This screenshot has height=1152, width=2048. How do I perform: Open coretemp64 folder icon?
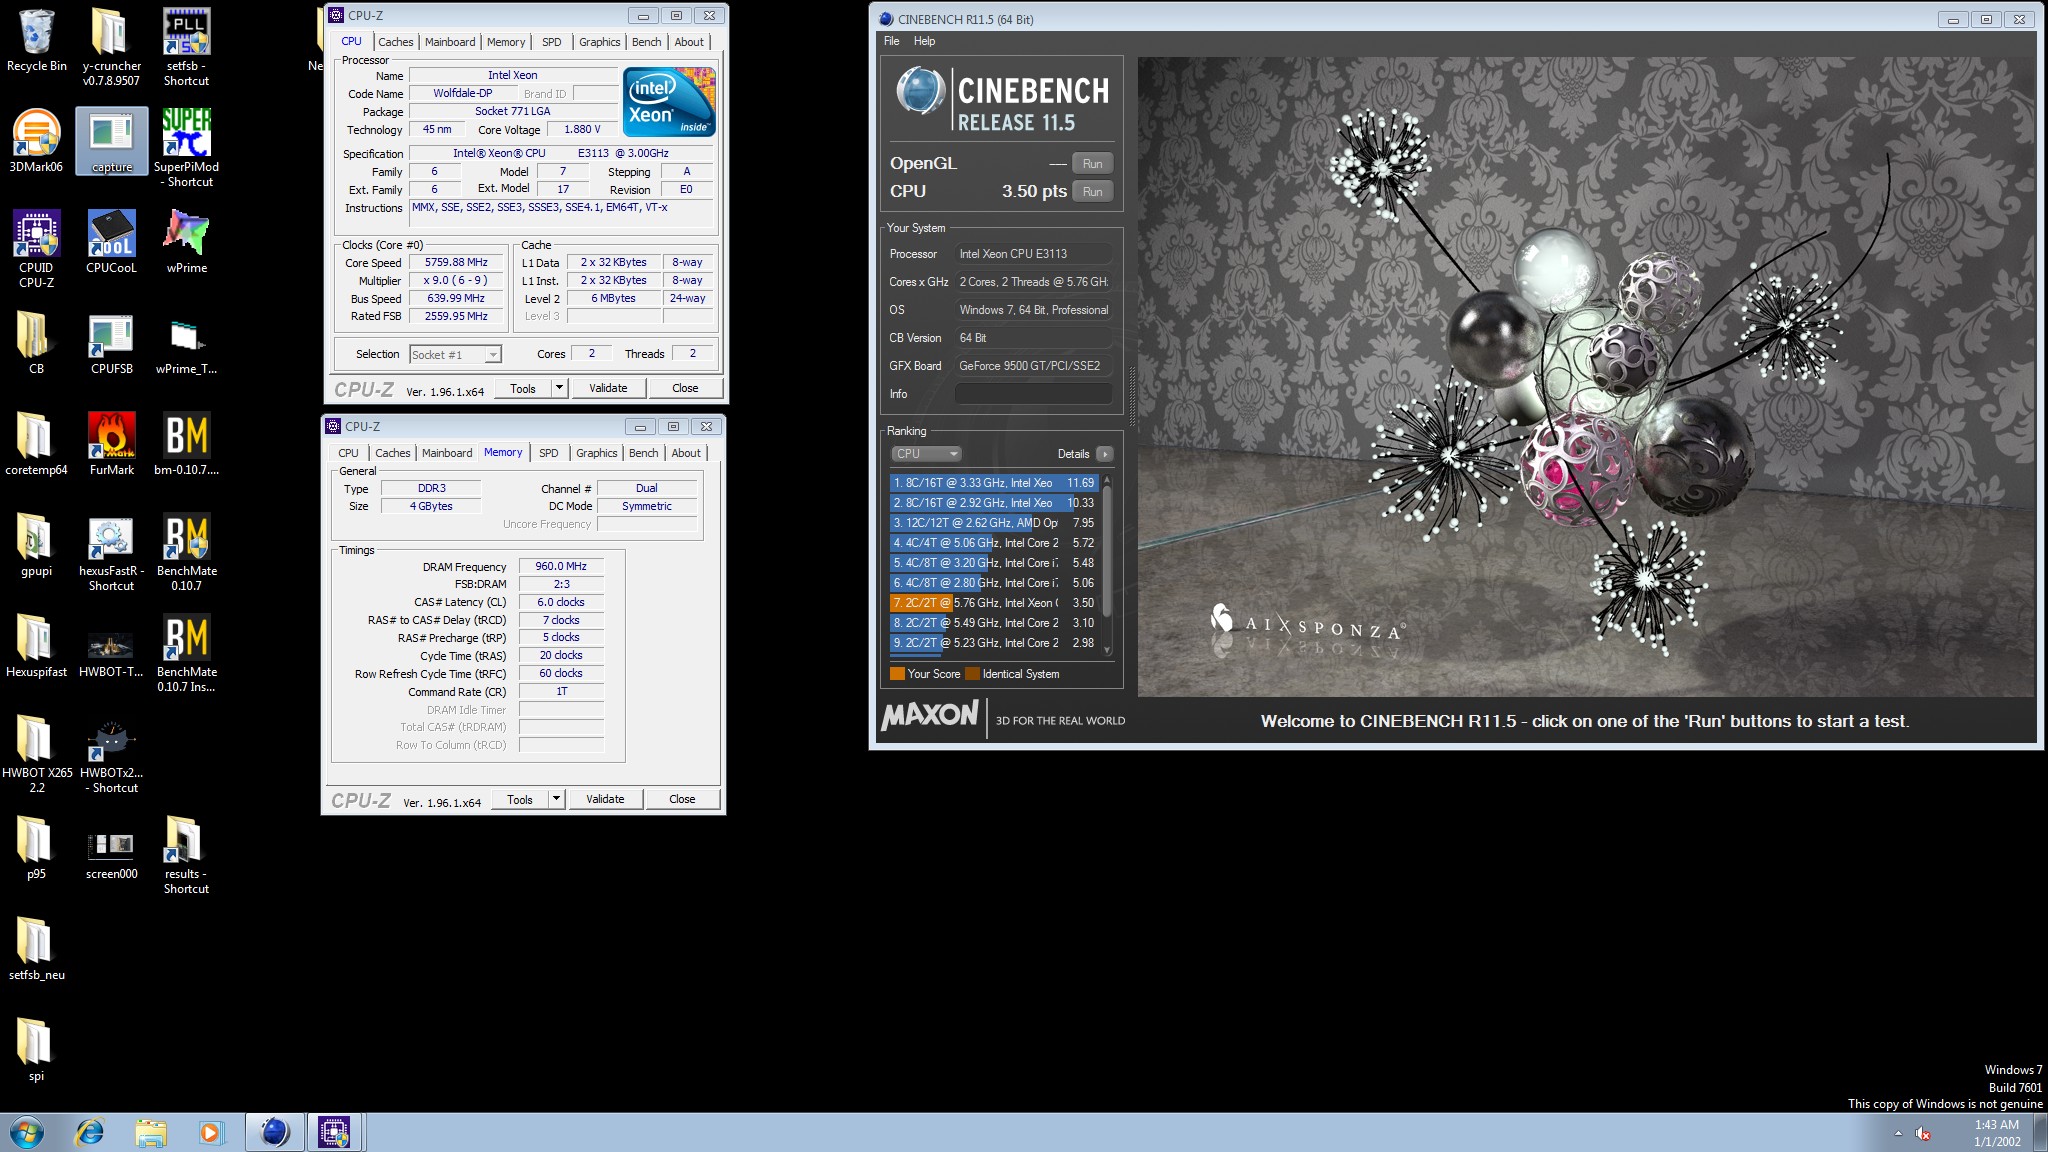(36, 443)
